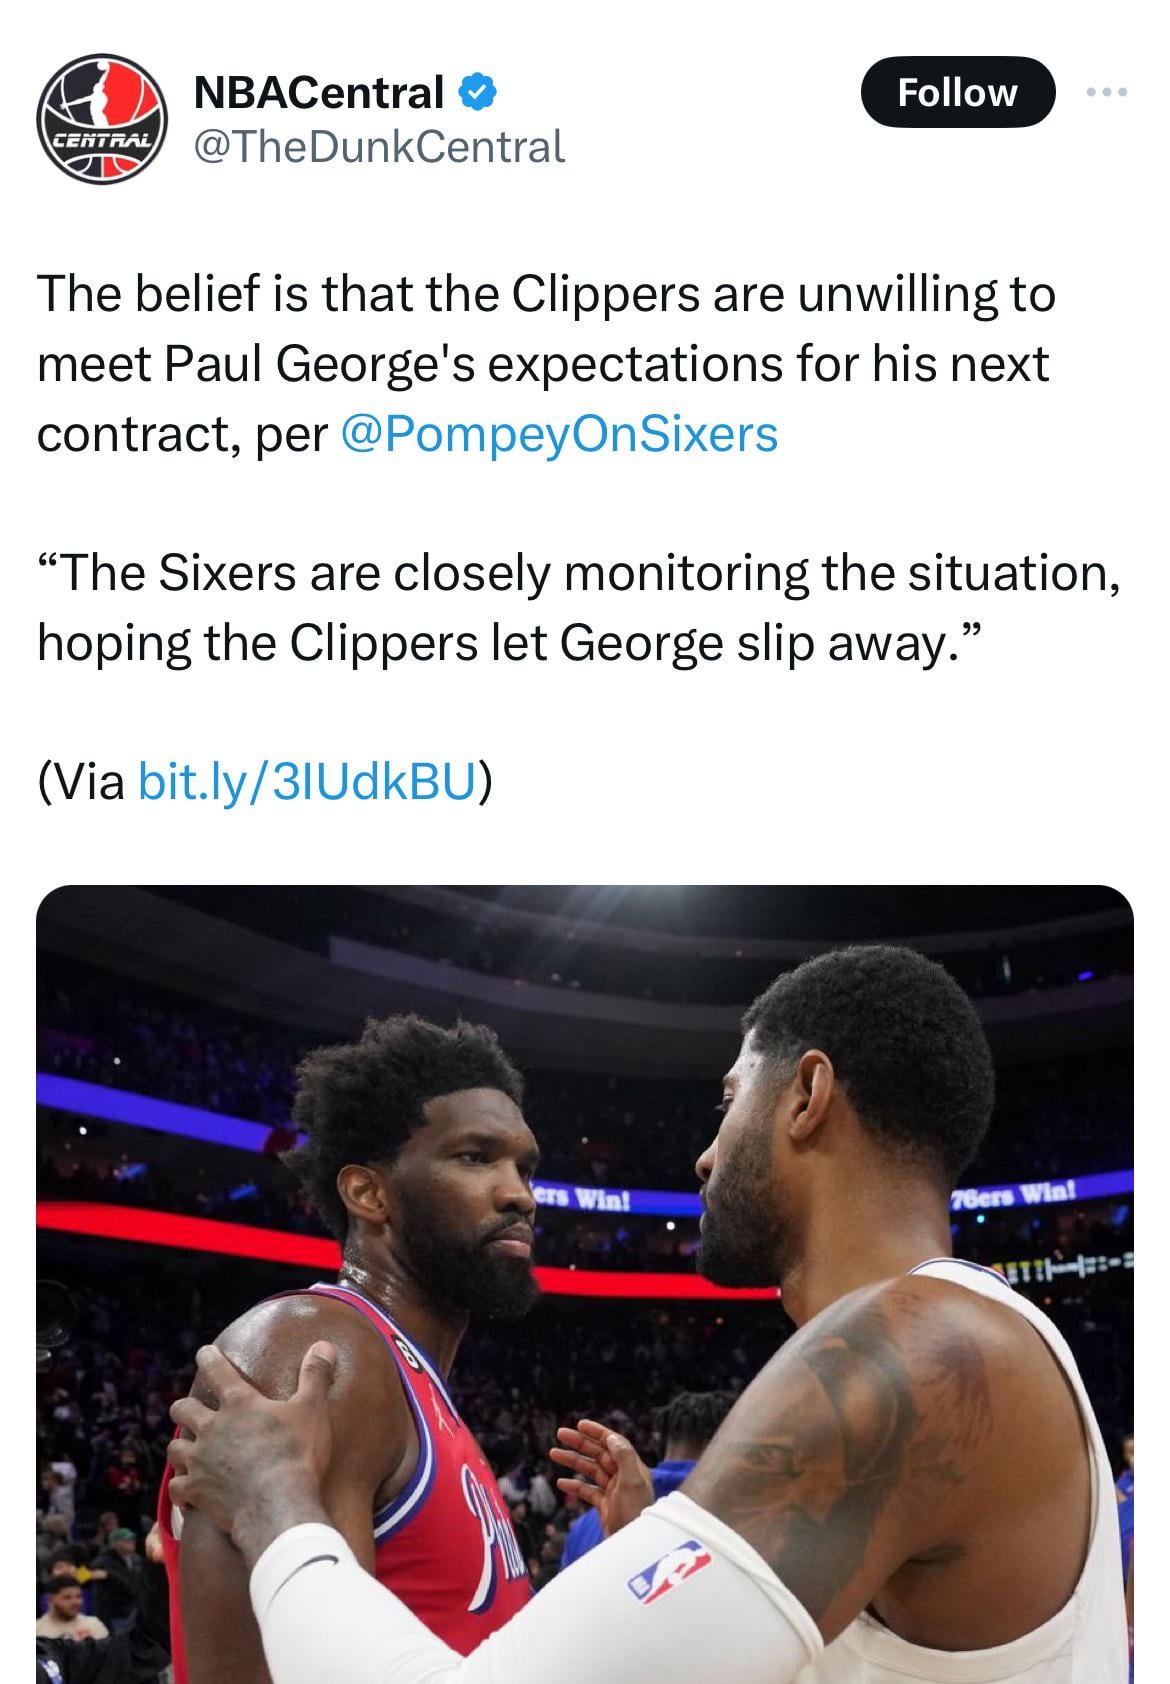Click the partial "ers Win!" banner between players
The height and width of the screenshot is (1684, 1170).
click(x=581, y=1198)
